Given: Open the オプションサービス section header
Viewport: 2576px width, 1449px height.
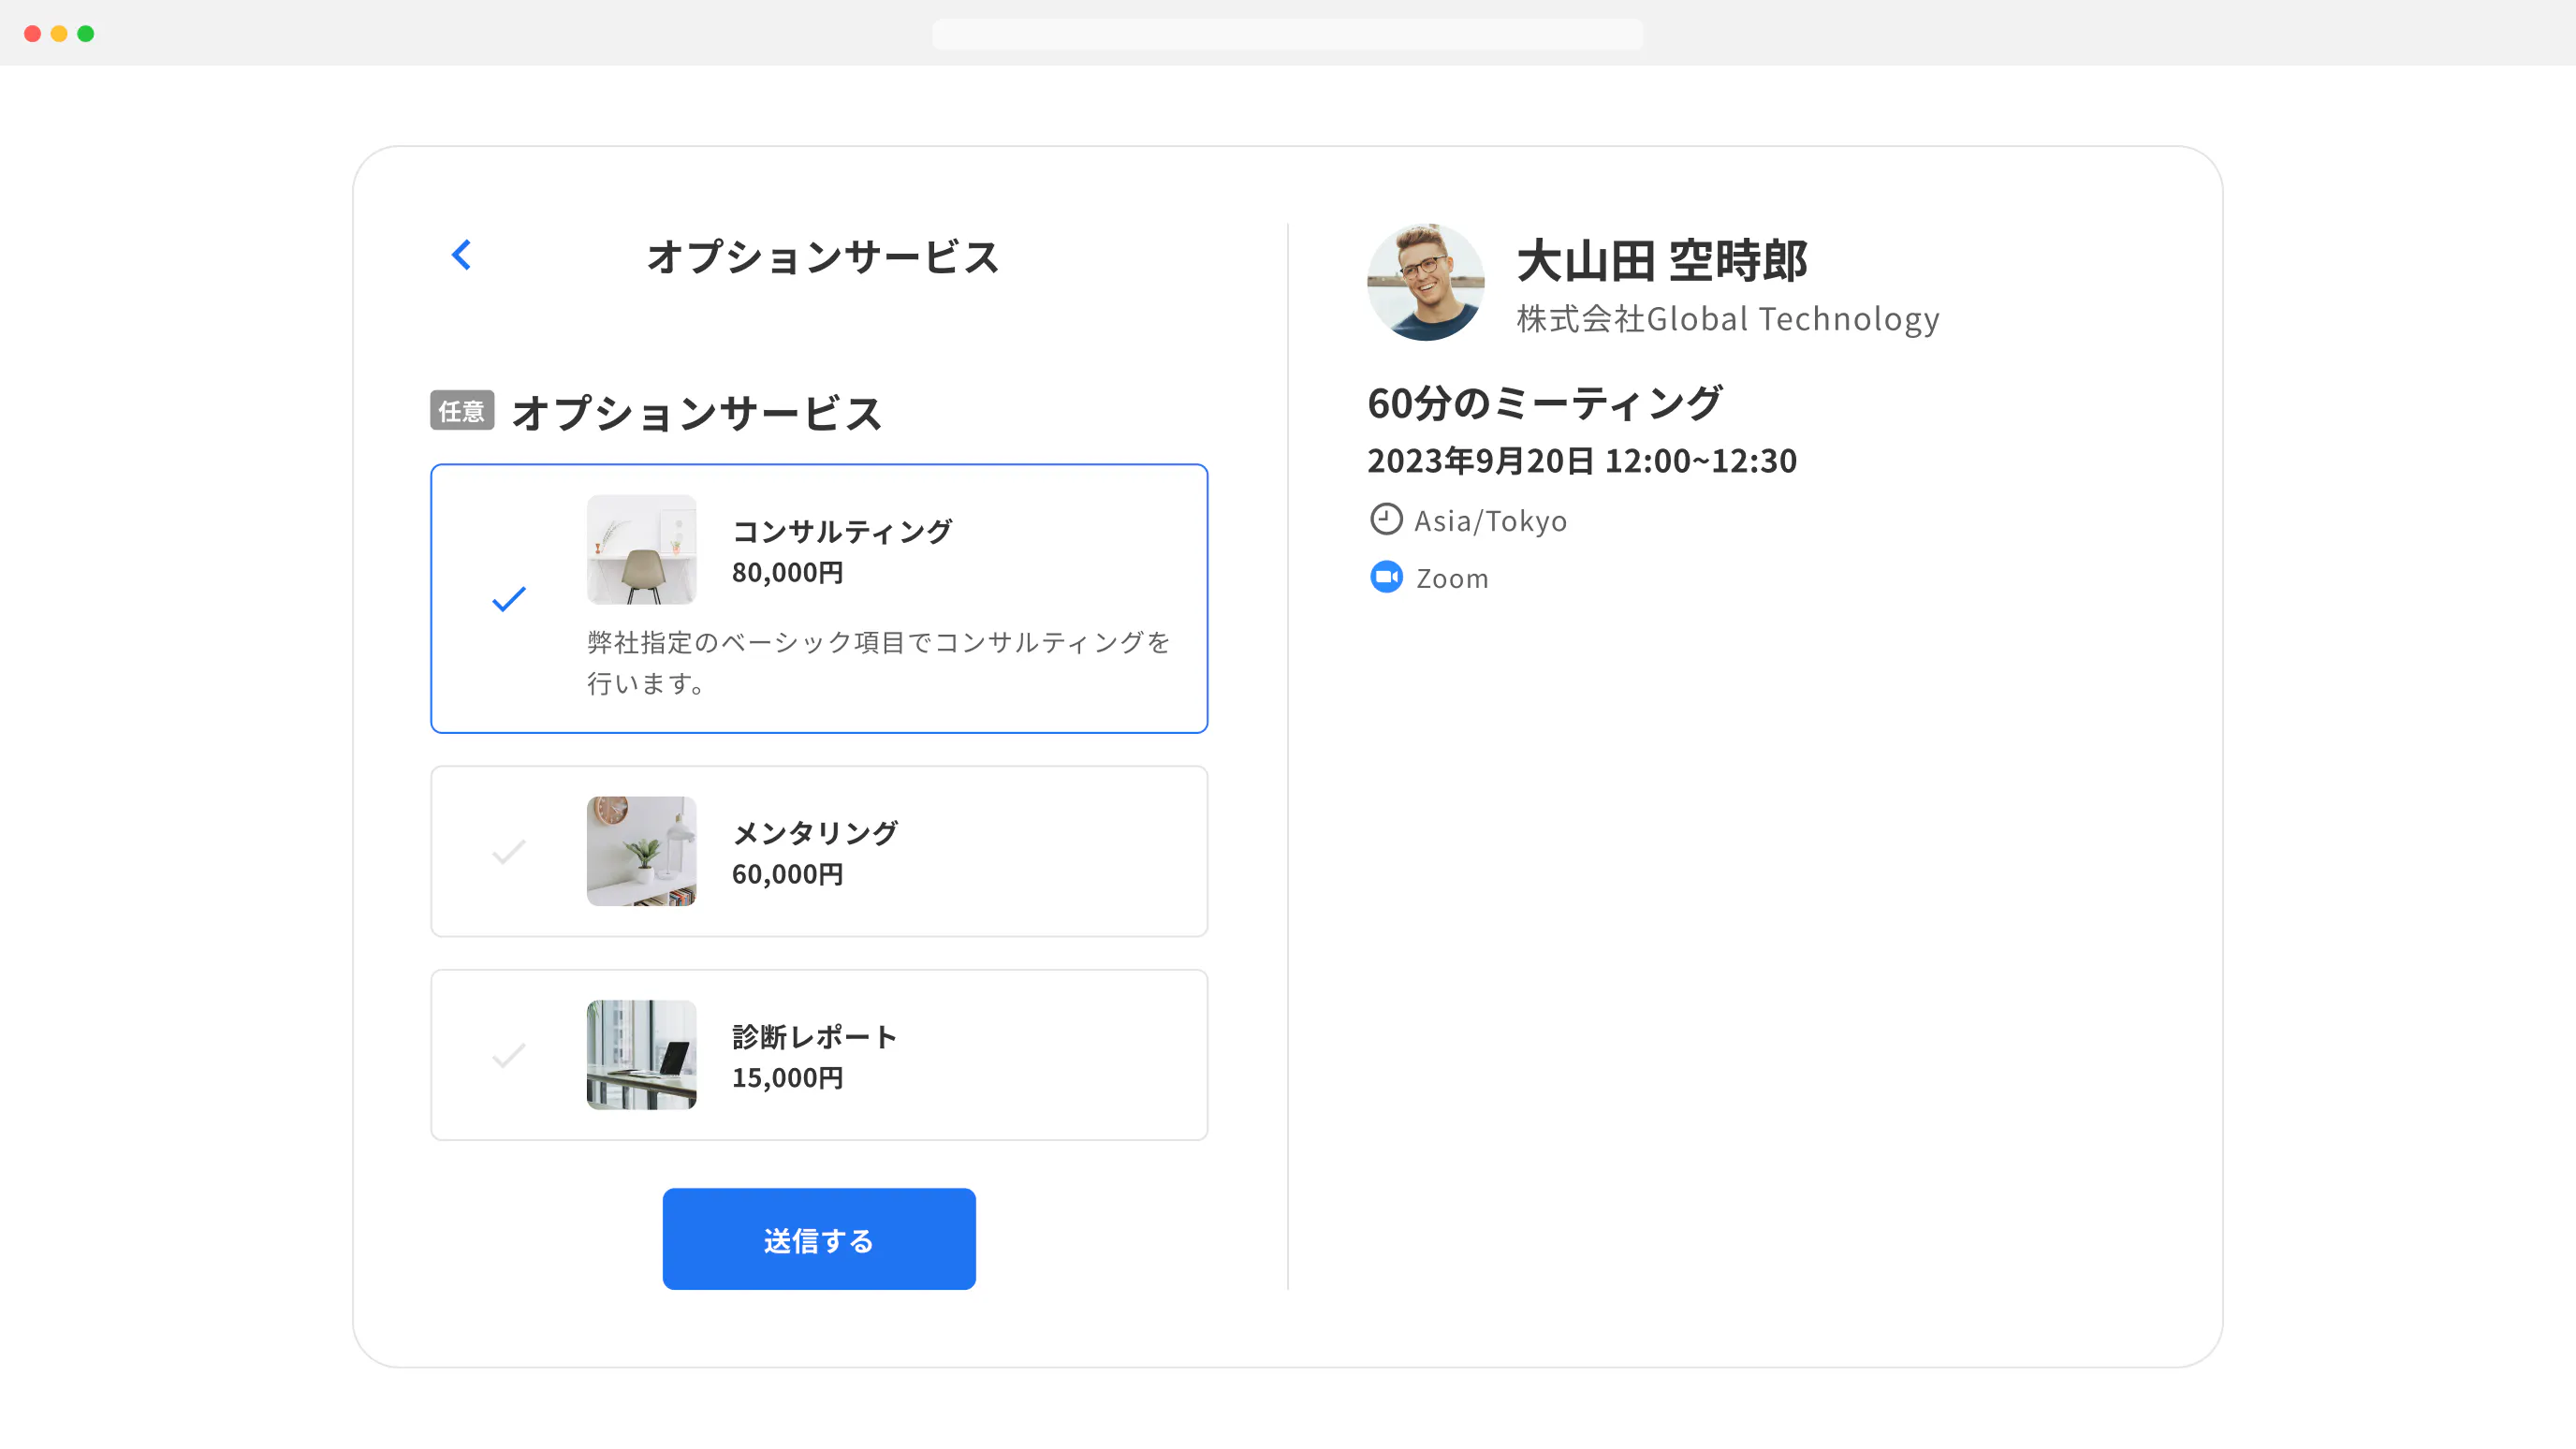Looking at the screenshot, I should tap(698, 410).
